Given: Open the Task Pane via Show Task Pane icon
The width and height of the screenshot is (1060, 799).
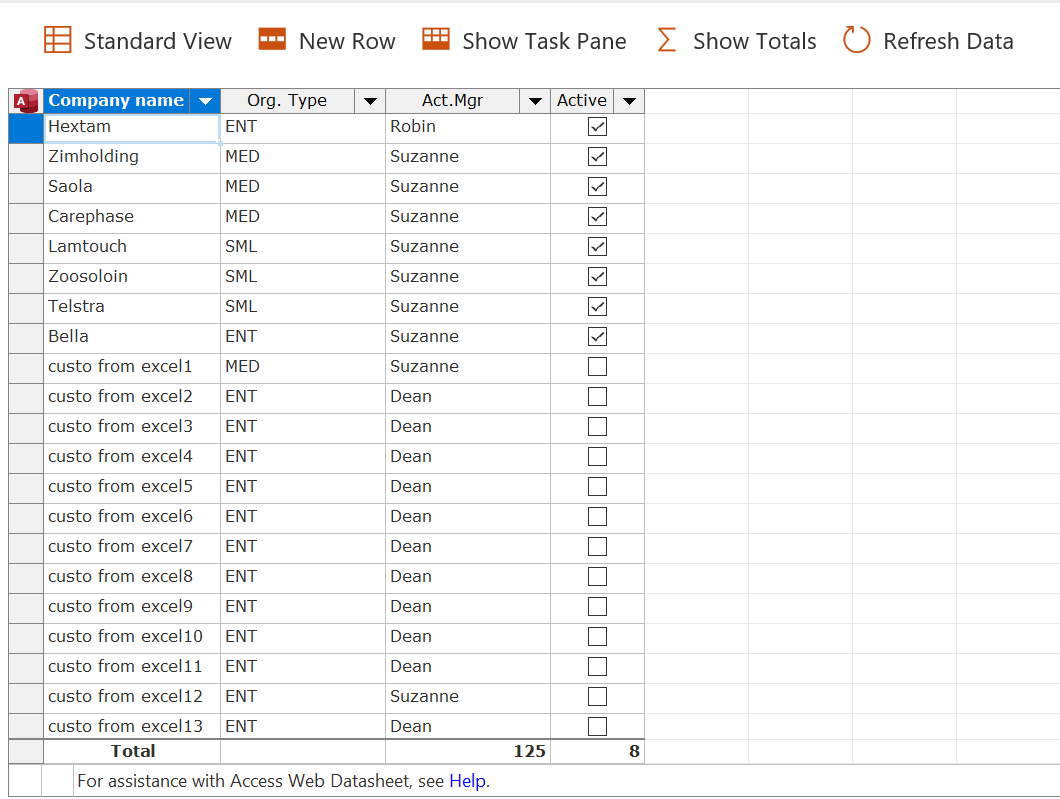Looking at the screenshot, I should coord(435,41).
